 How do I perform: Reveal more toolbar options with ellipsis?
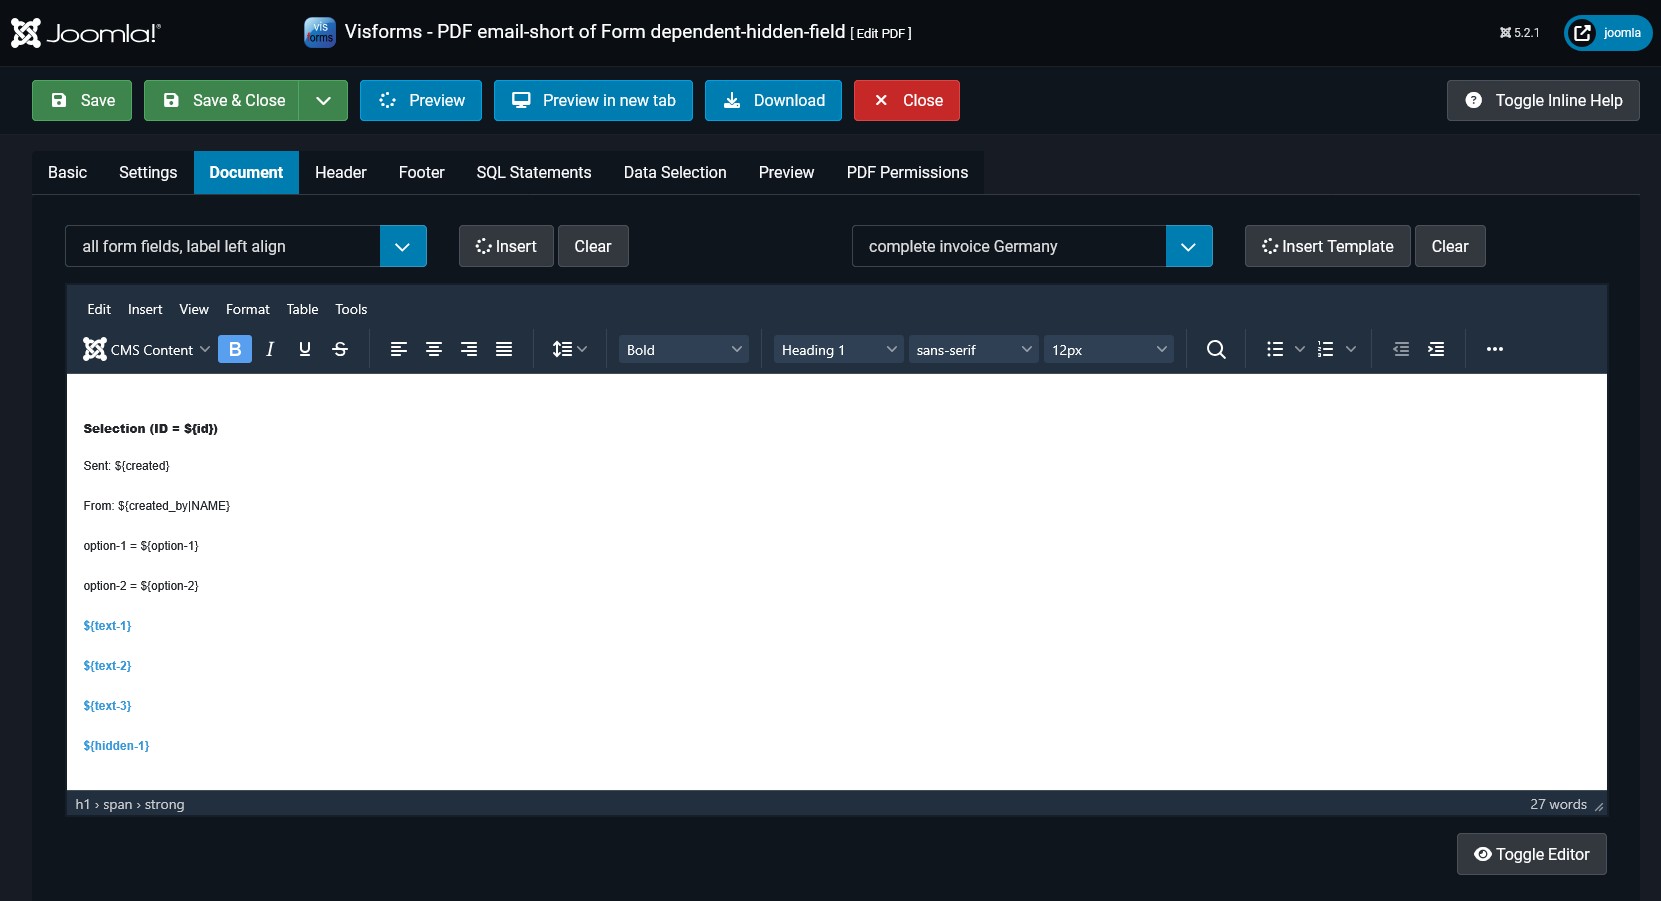[x=1495, y=349]
